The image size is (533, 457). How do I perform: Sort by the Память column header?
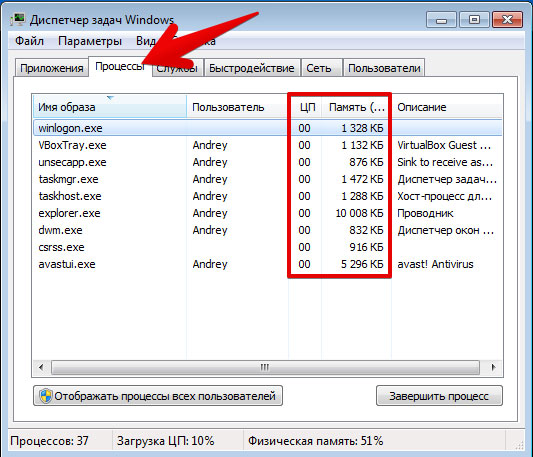pyautogui.click(x=356, y=107)
